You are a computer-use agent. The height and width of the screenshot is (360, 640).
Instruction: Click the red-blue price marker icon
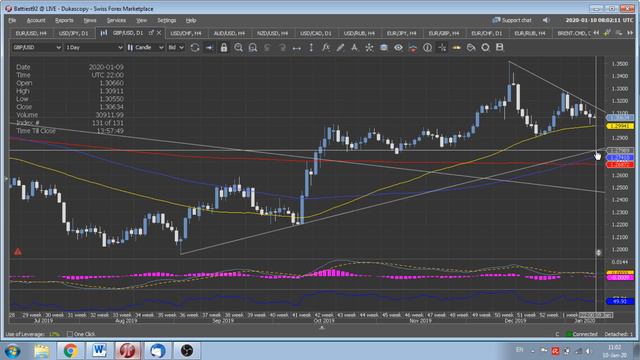(413, 48)
